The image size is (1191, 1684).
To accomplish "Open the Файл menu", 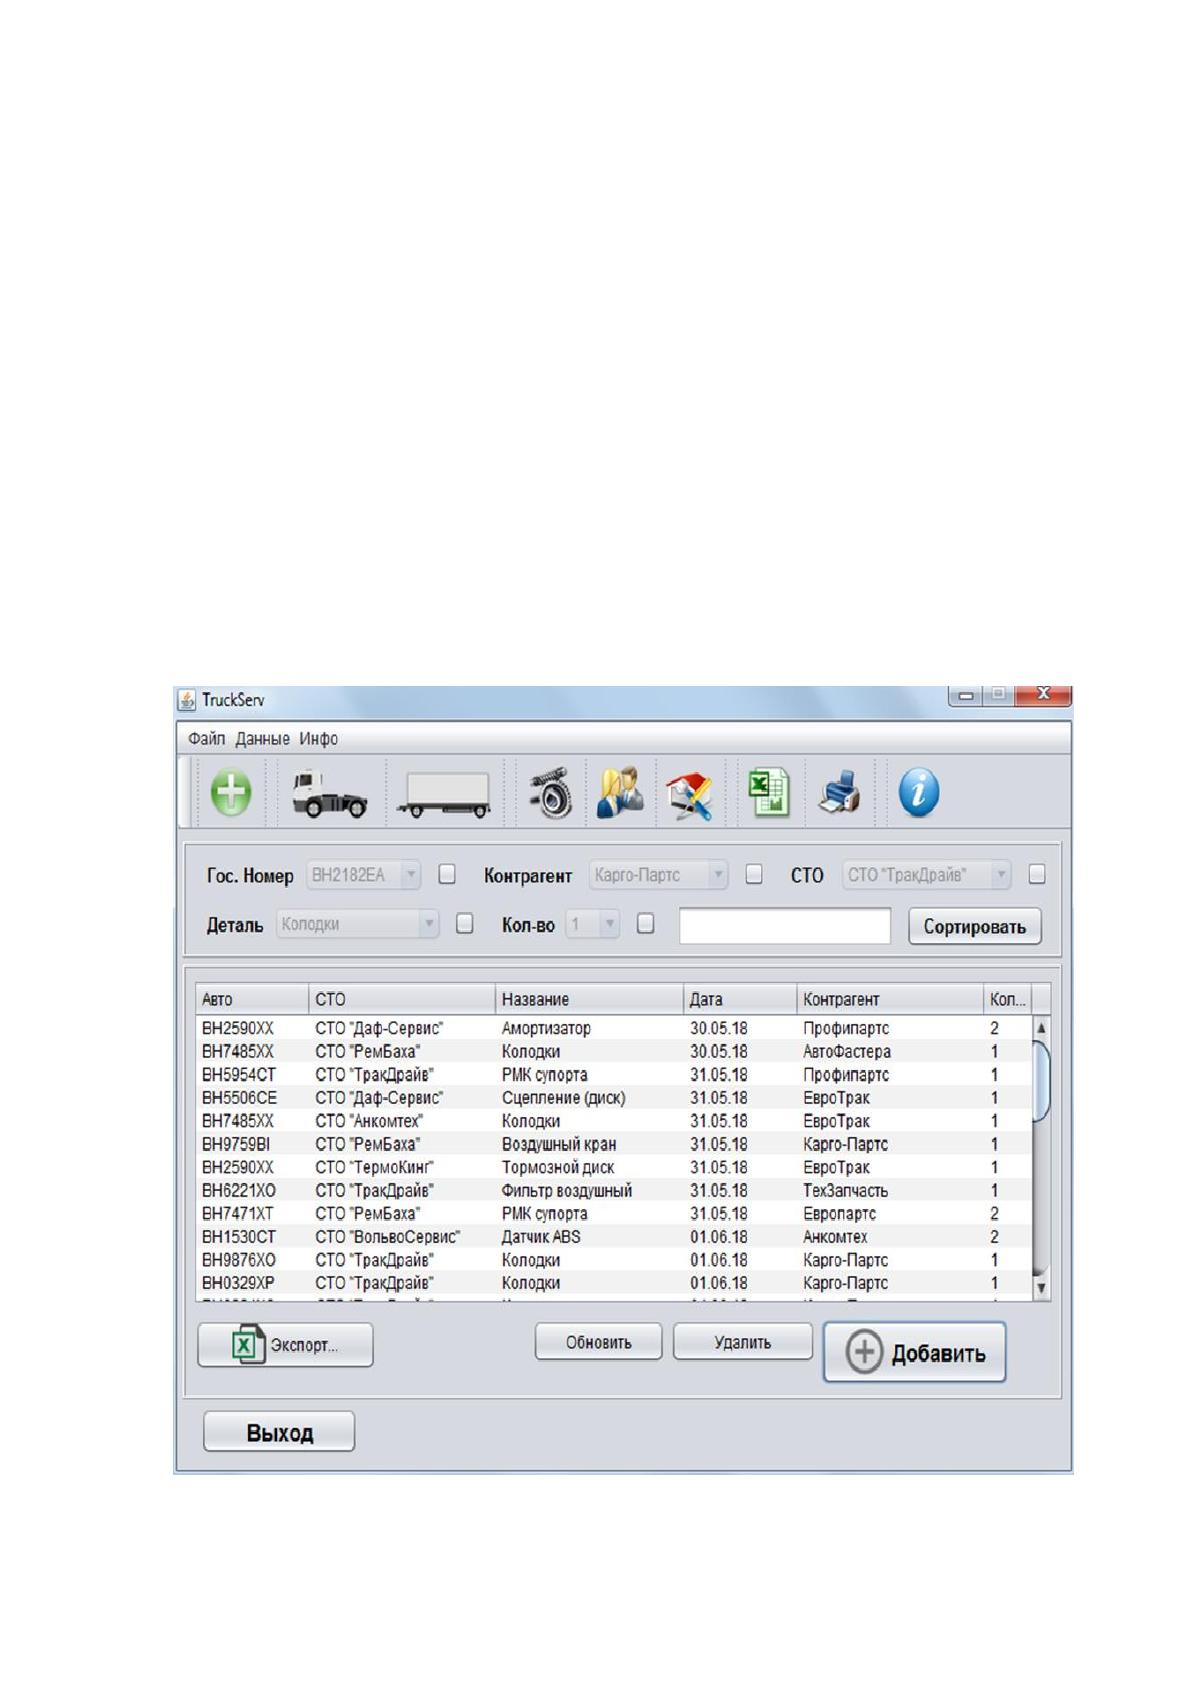I will 206,739.
